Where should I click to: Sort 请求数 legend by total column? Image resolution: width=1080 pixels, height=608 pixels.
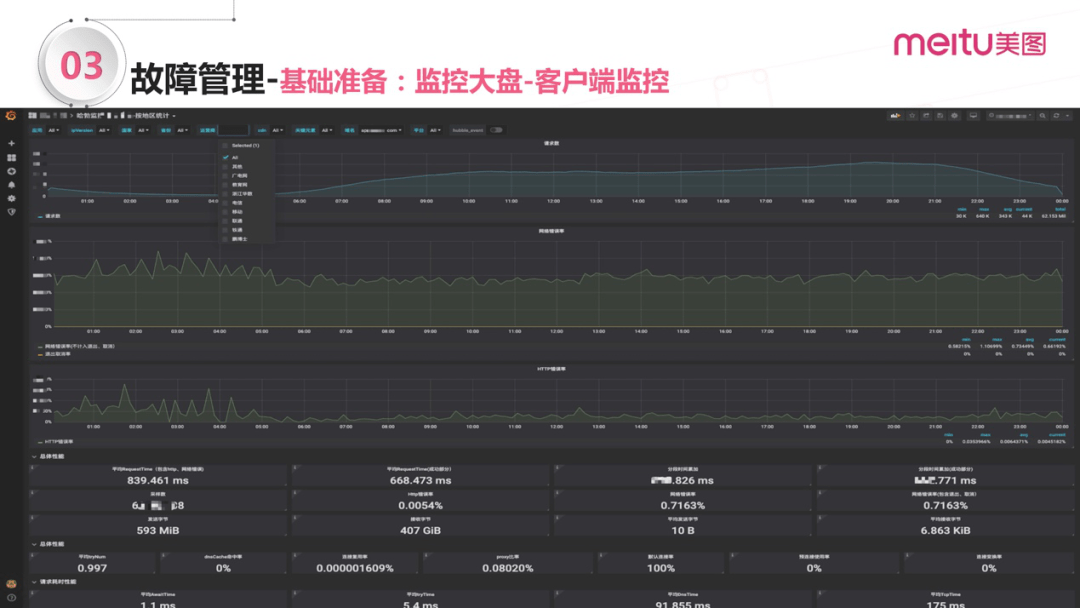[x=1060, y=209]
